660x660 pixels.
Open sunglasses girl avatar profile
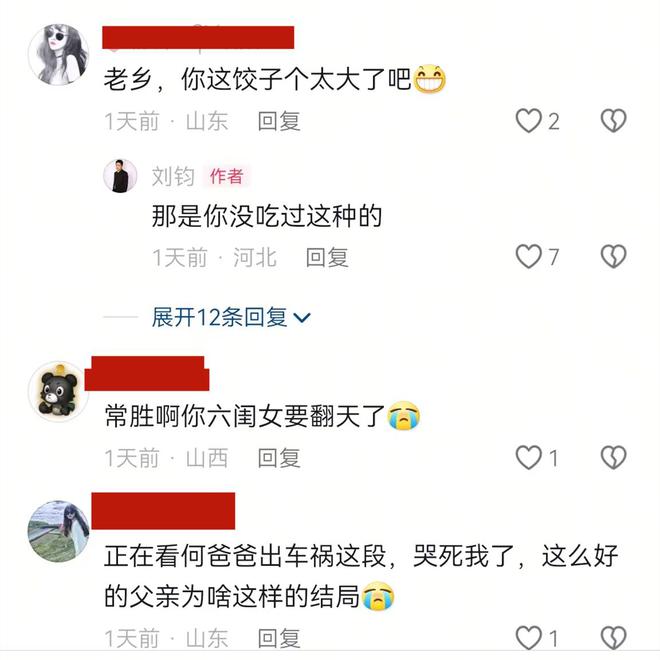[x=59, y=55]
